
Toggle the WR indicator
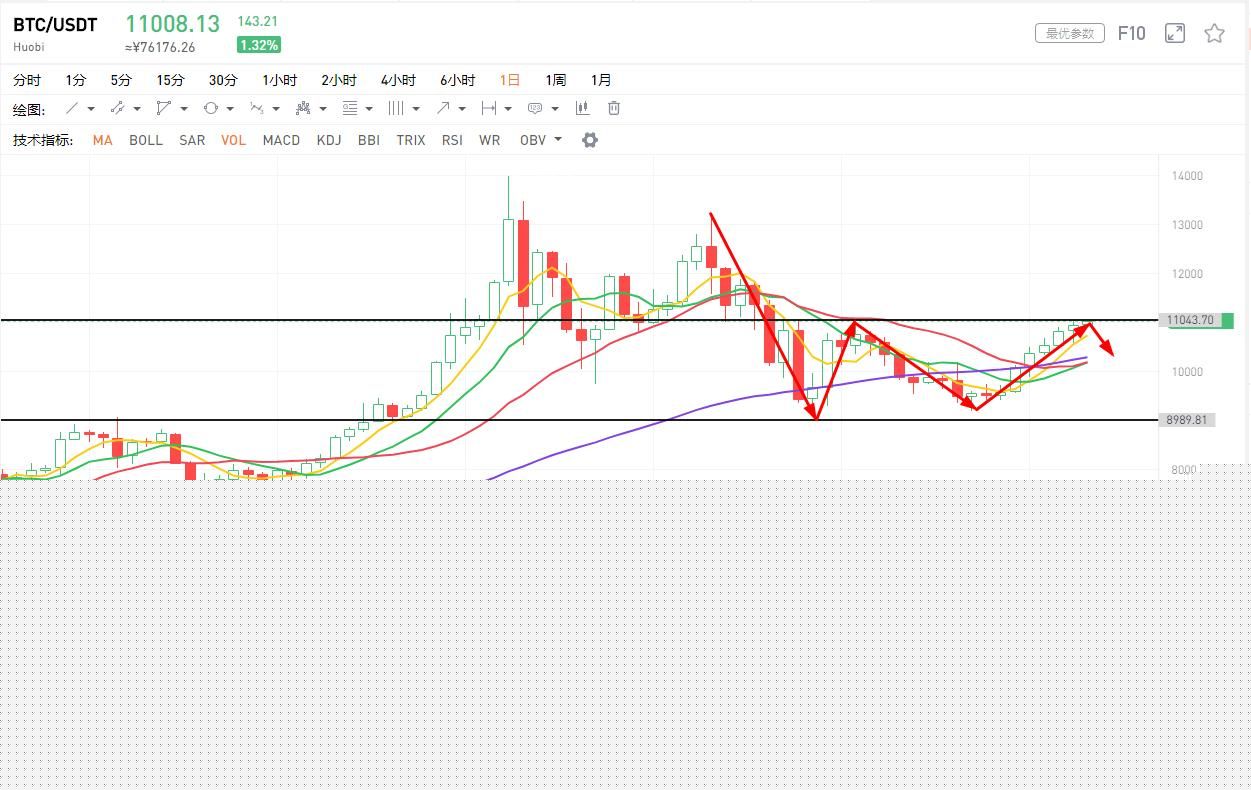click(489, 140)
